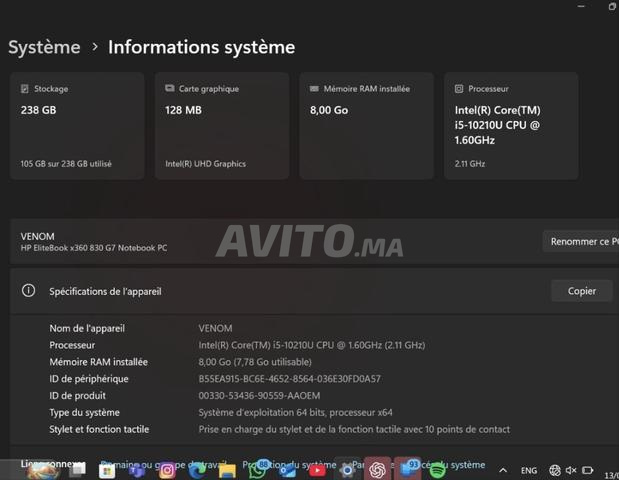Click the Settings gear icon on the taskbar
Viewport: 619px width, 480px height.
tap(347, 471)
